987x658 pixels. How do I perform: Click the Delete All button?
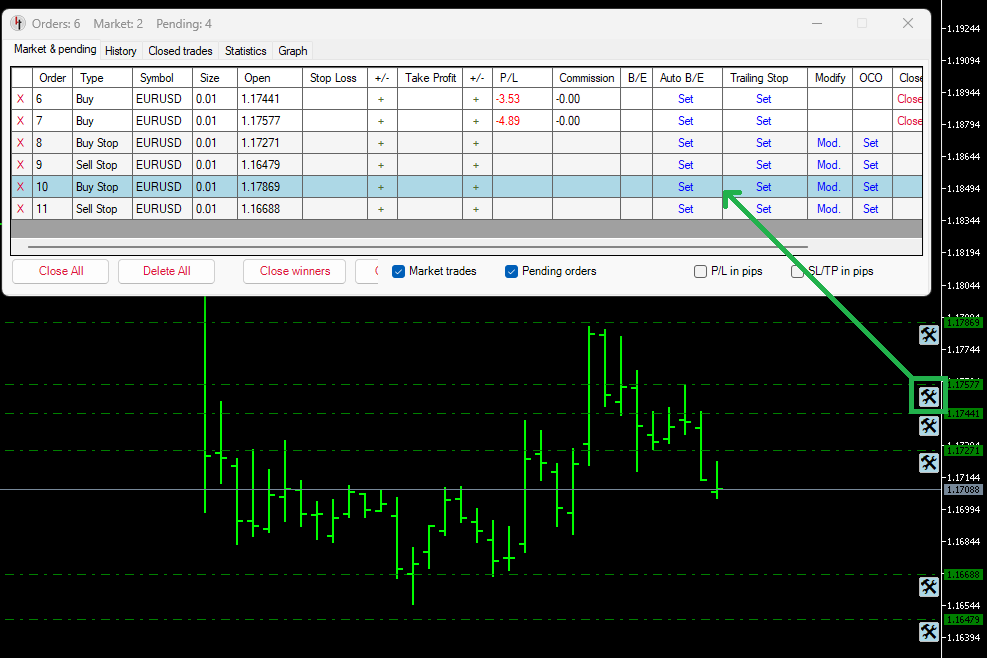click(166, 271)
